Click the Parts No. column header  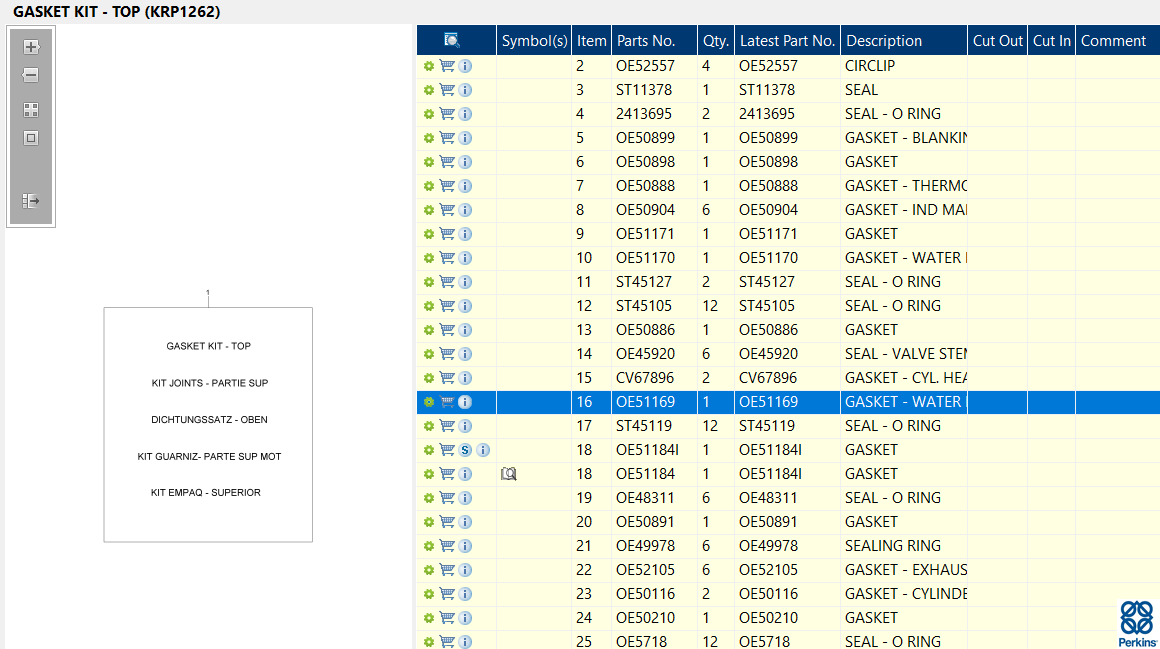pyautogui.click(x=646, y=41)
